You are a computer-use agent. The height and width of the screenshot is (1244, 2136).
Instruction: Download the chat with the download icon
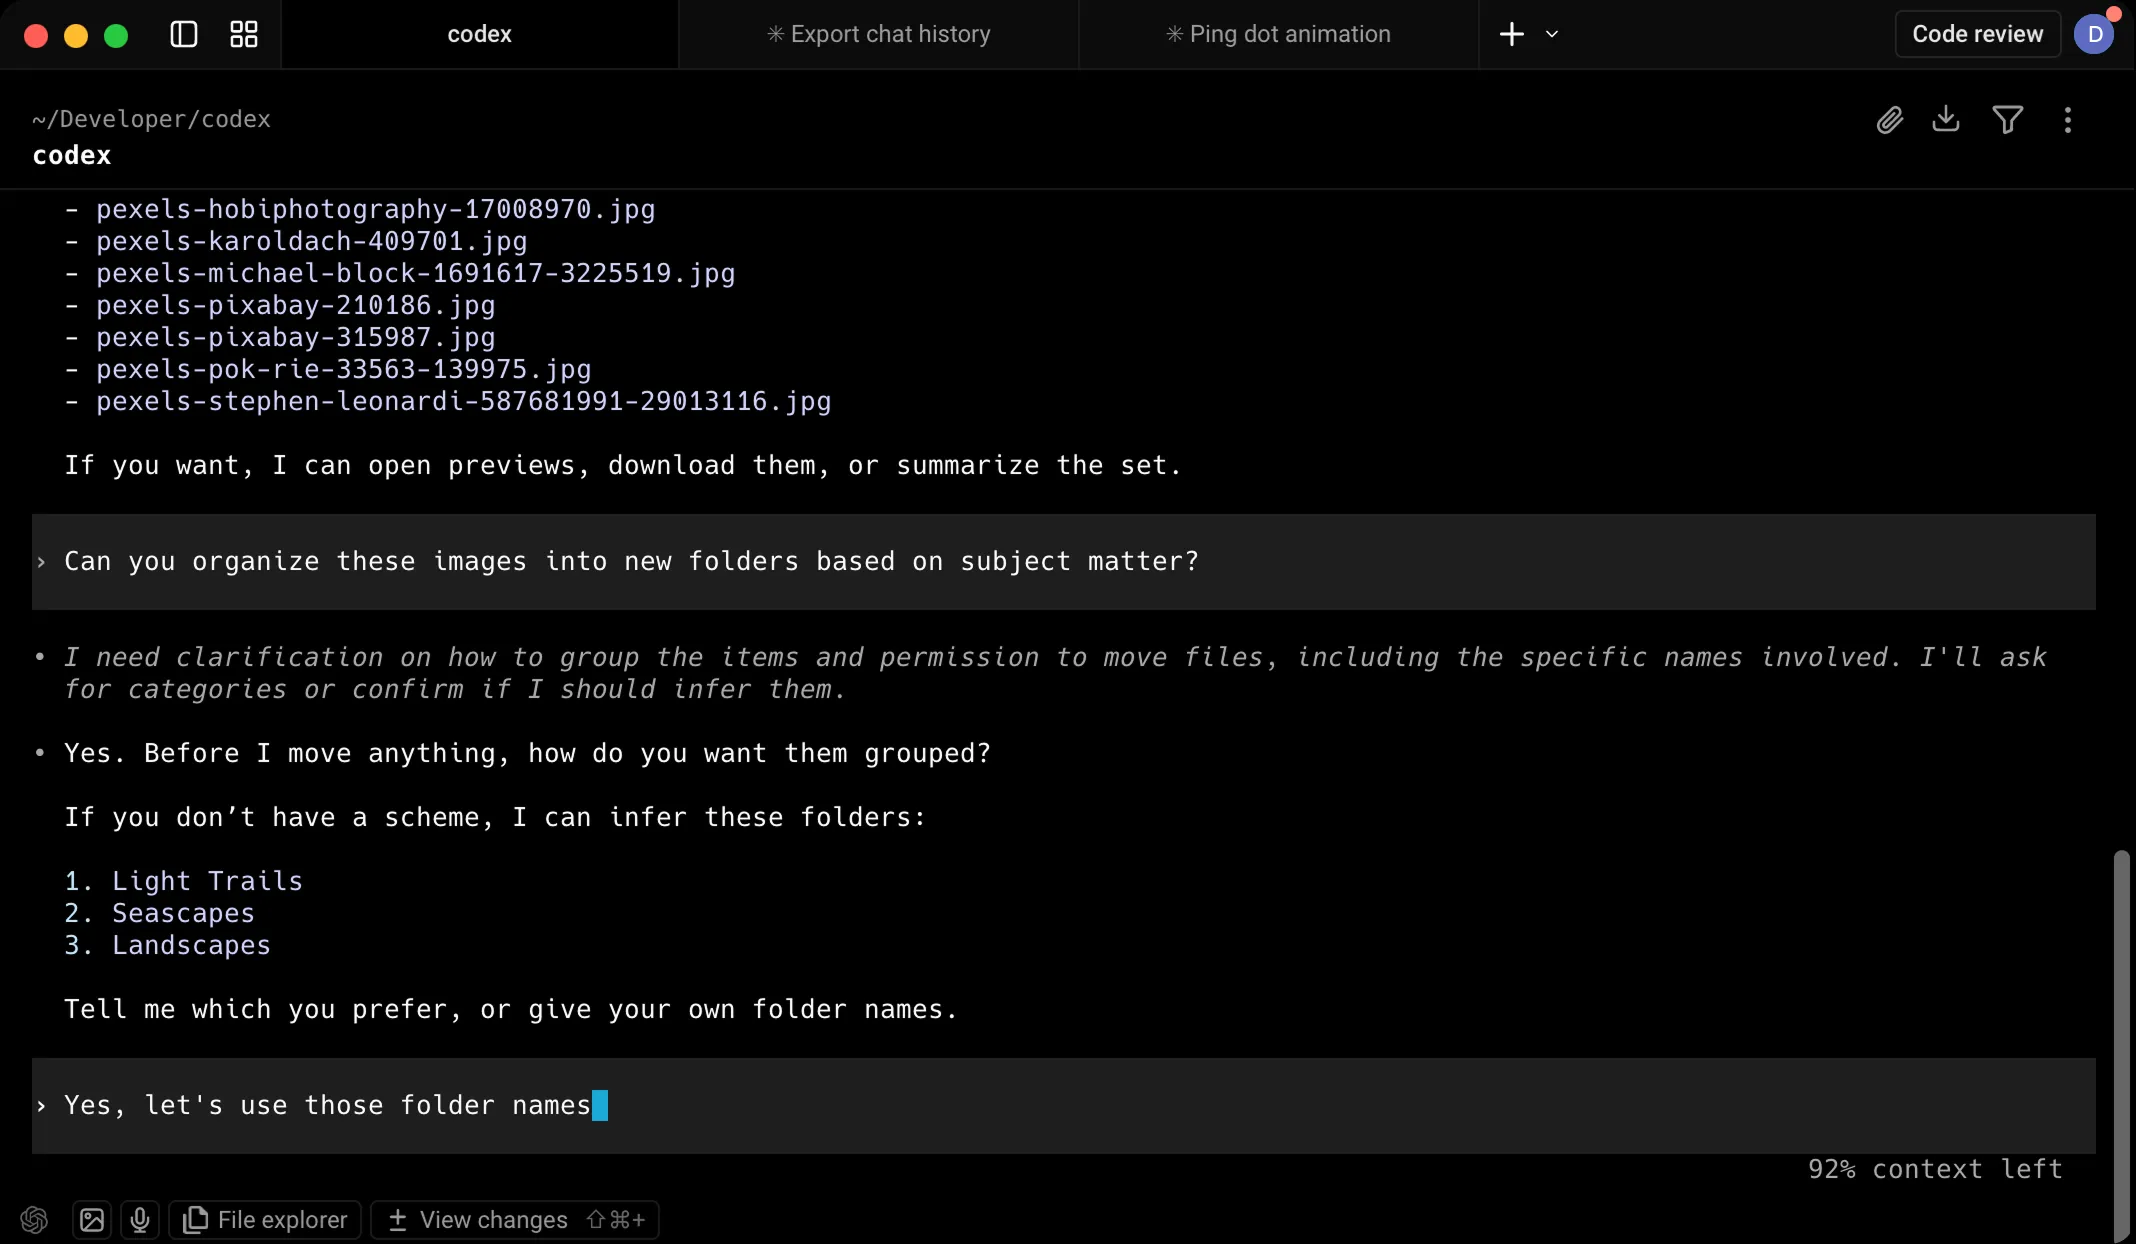click(1946, 119)
